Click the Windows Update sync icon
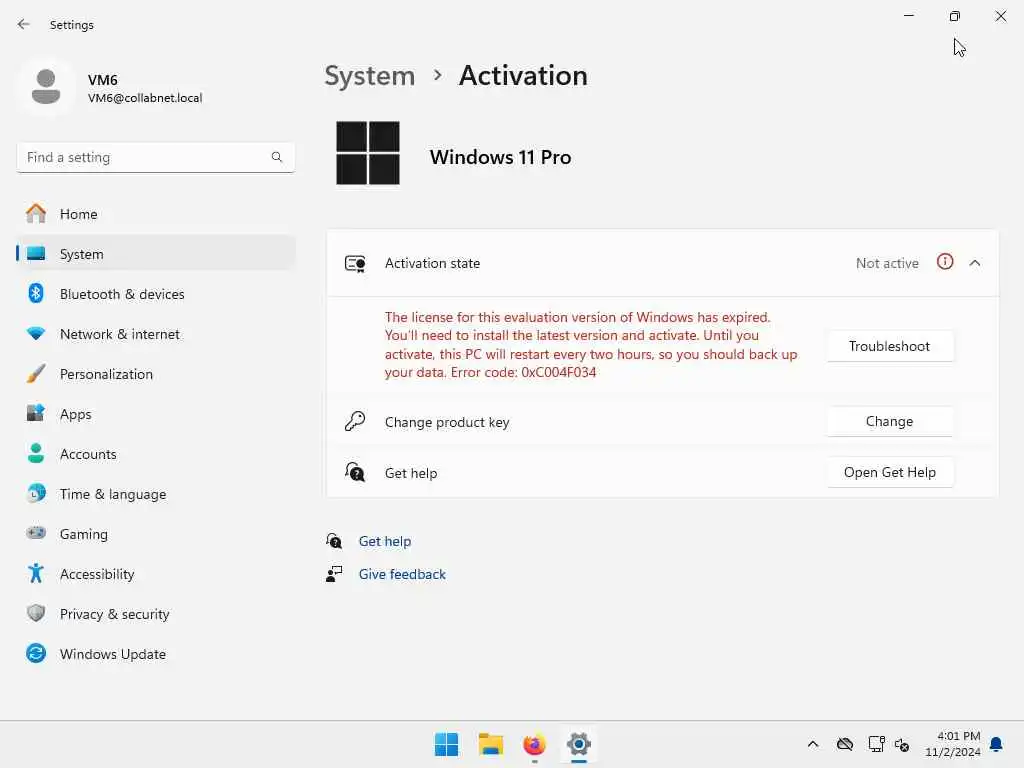Screen dimensions: 1024x768 coord(36,653)
